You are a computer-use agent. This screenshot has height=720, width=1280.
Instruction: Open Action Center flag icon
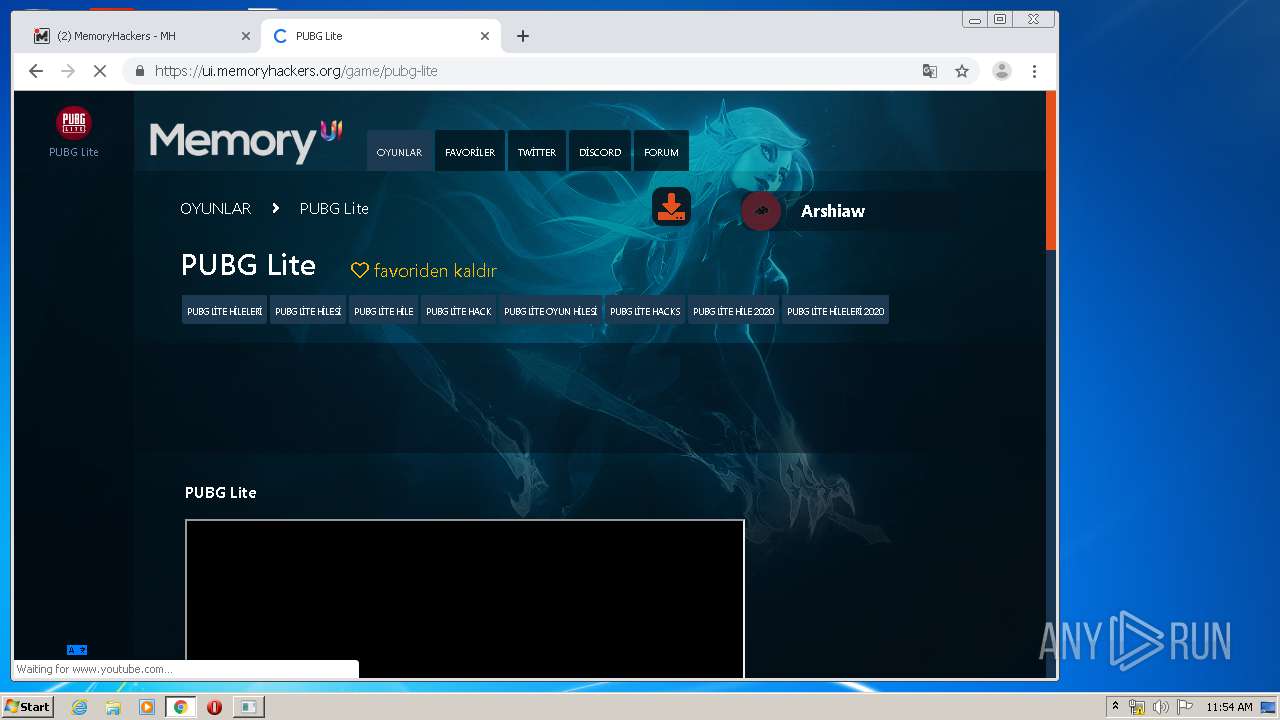pyautogui.click(x=1184, y=707)
